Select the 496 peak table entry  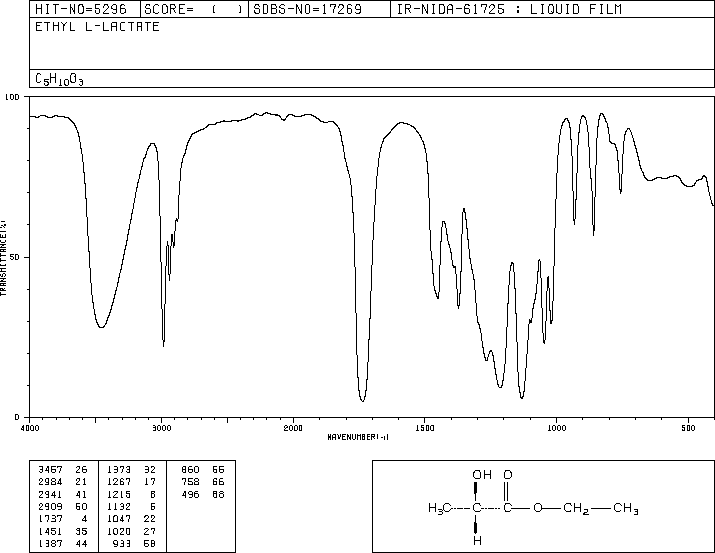(x=203, y=494)
